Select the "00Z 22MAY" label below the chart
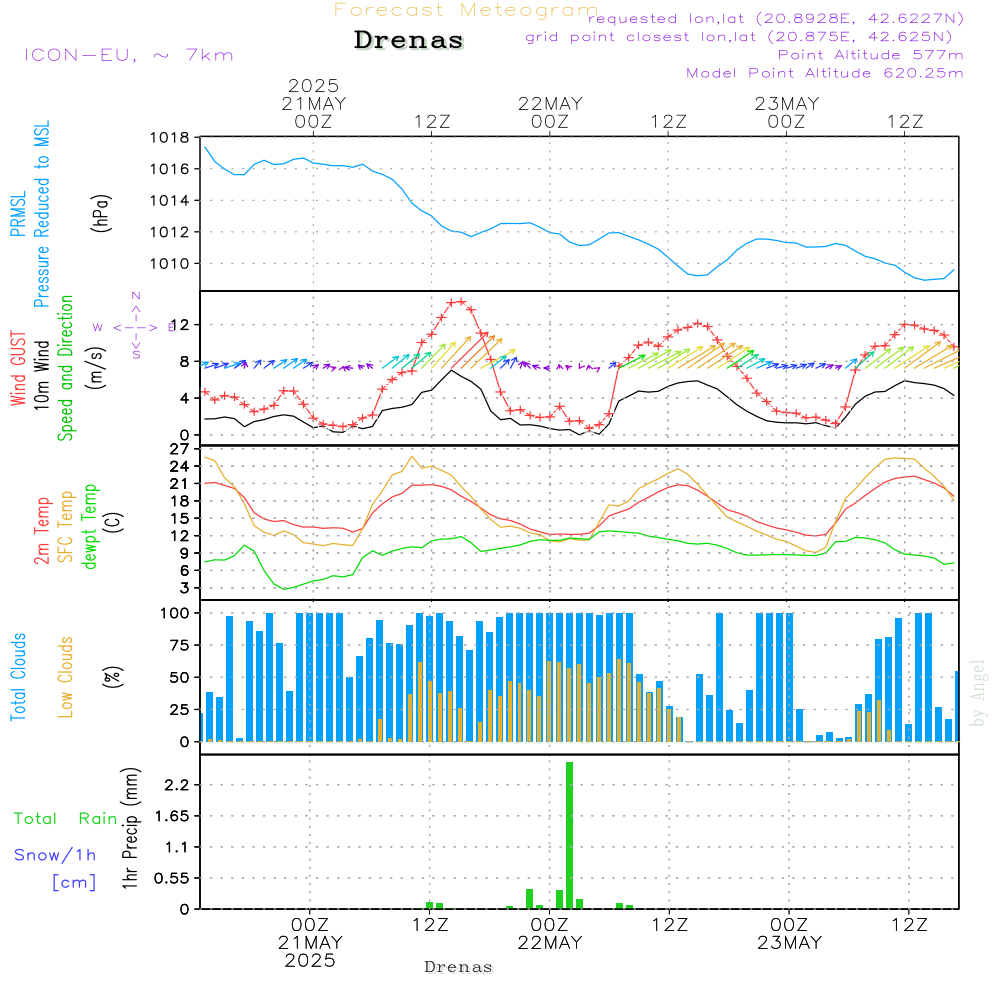 [x=550, y=934]
